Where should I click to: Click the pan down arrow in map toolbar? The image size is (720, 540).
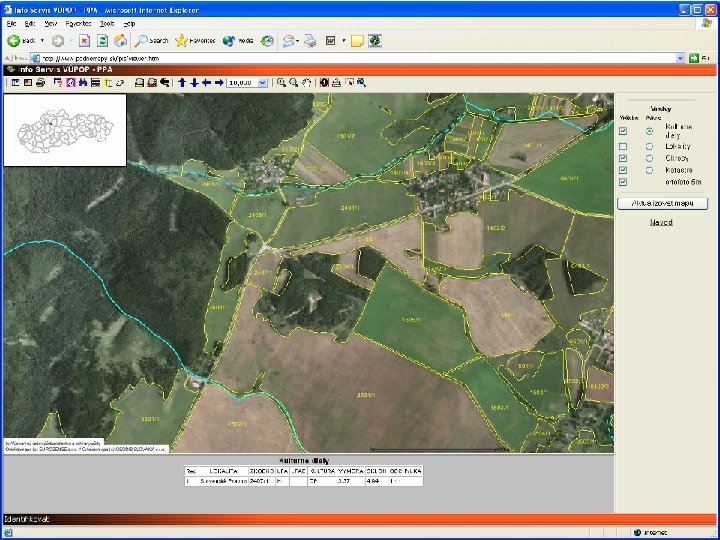coord(194,84)
